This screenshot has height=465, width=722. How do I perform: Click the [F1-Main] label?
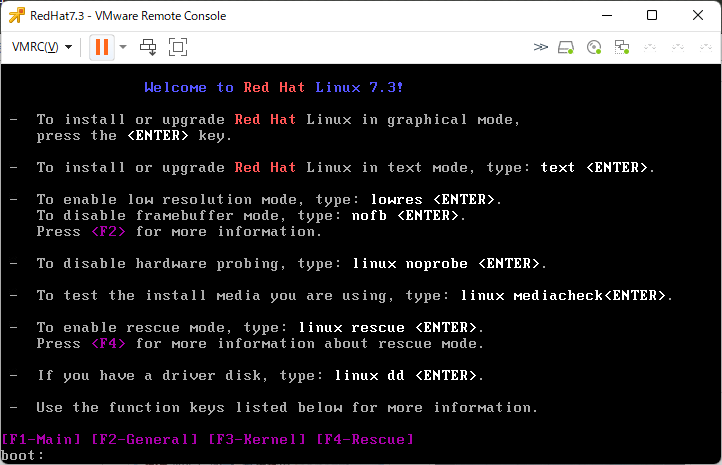(x=41, y=439)
